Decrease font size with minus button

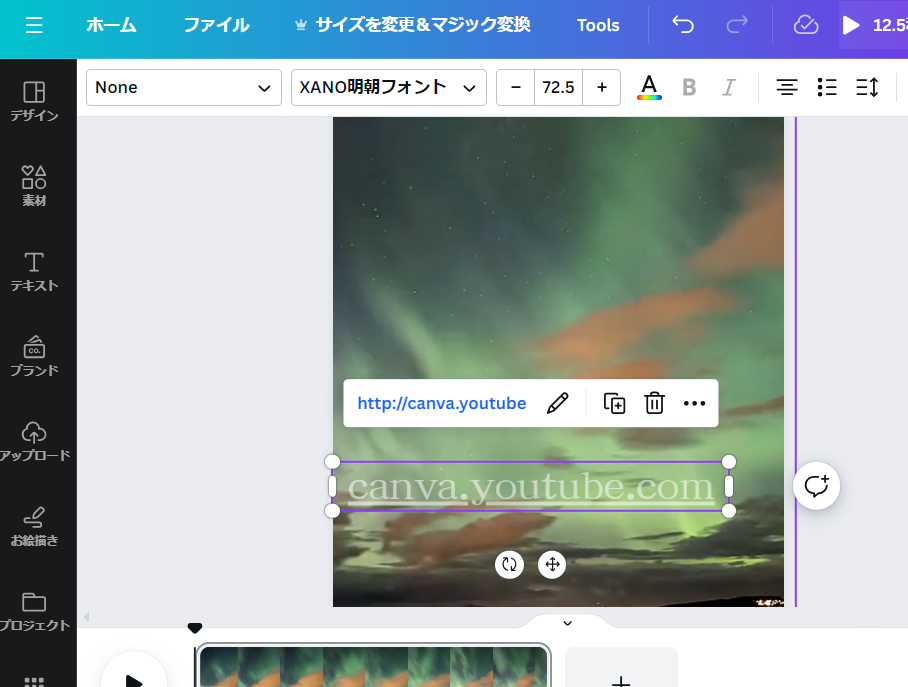click(x=516, y=87)
